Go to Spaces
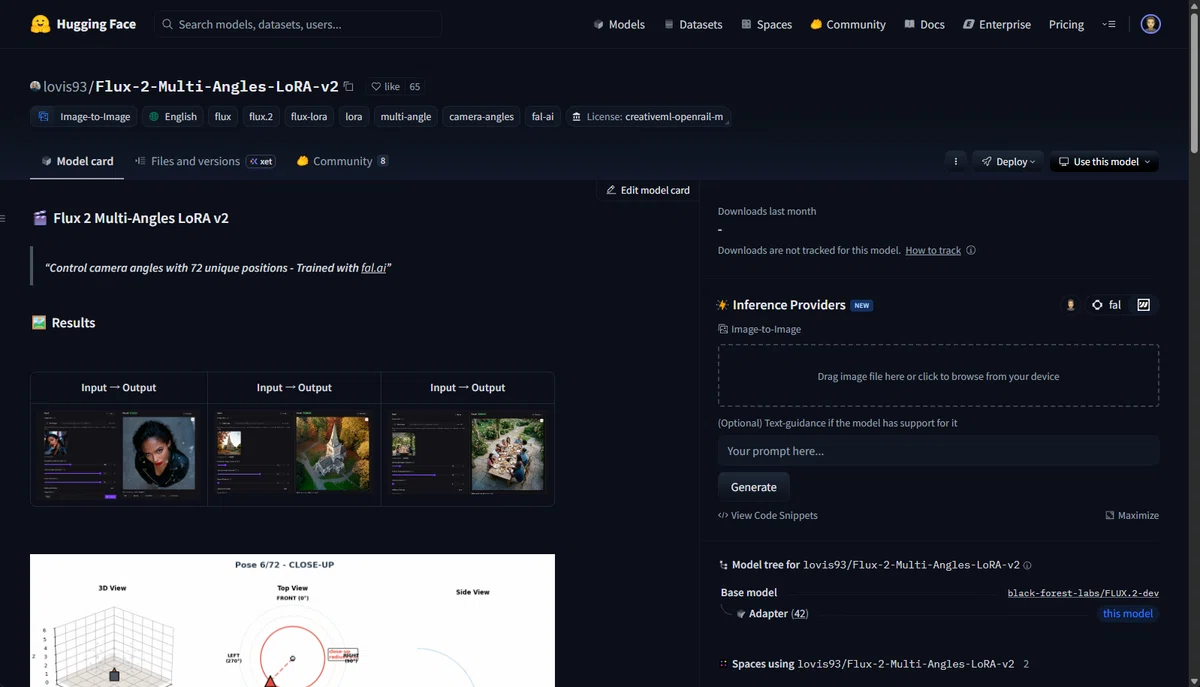Viewport: 1200px width, 687px height. click(766, 24)
